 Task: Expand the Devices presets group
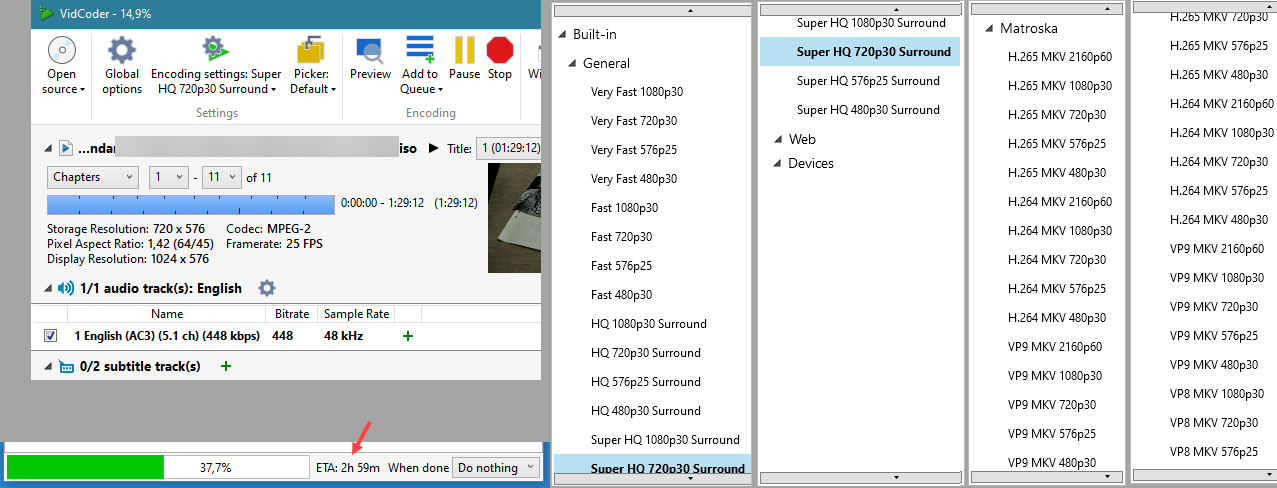pos(777,163)
